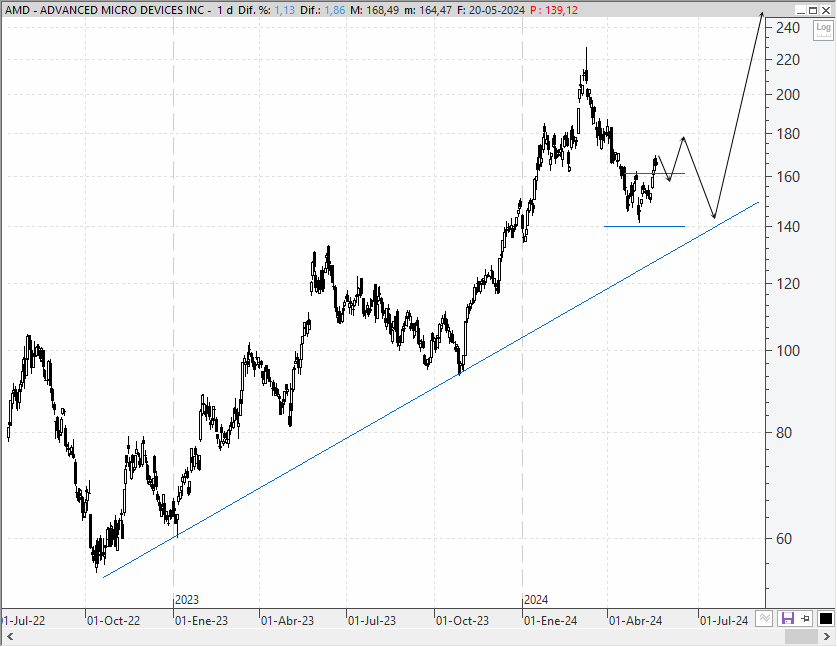
Task: Click the 100 price axis label
Action: coord(788,351)
